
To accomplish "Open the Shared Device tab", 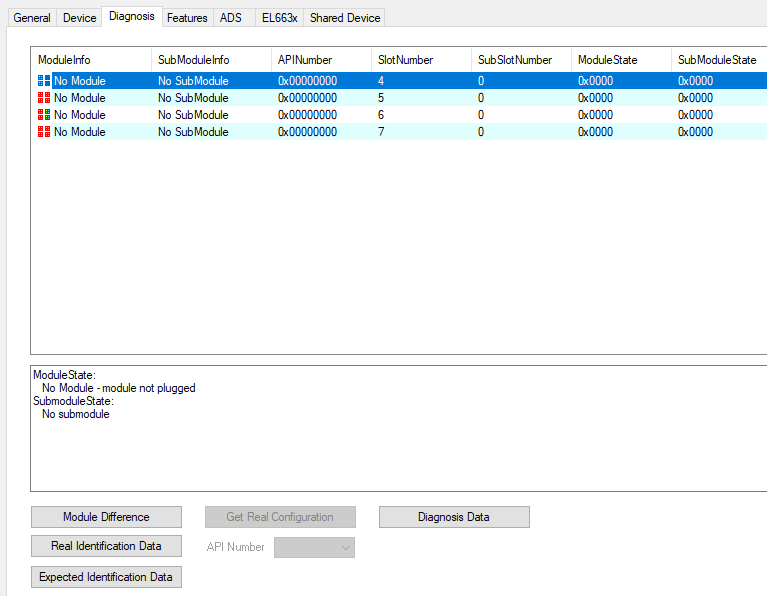I will click(x=345, y=18).
